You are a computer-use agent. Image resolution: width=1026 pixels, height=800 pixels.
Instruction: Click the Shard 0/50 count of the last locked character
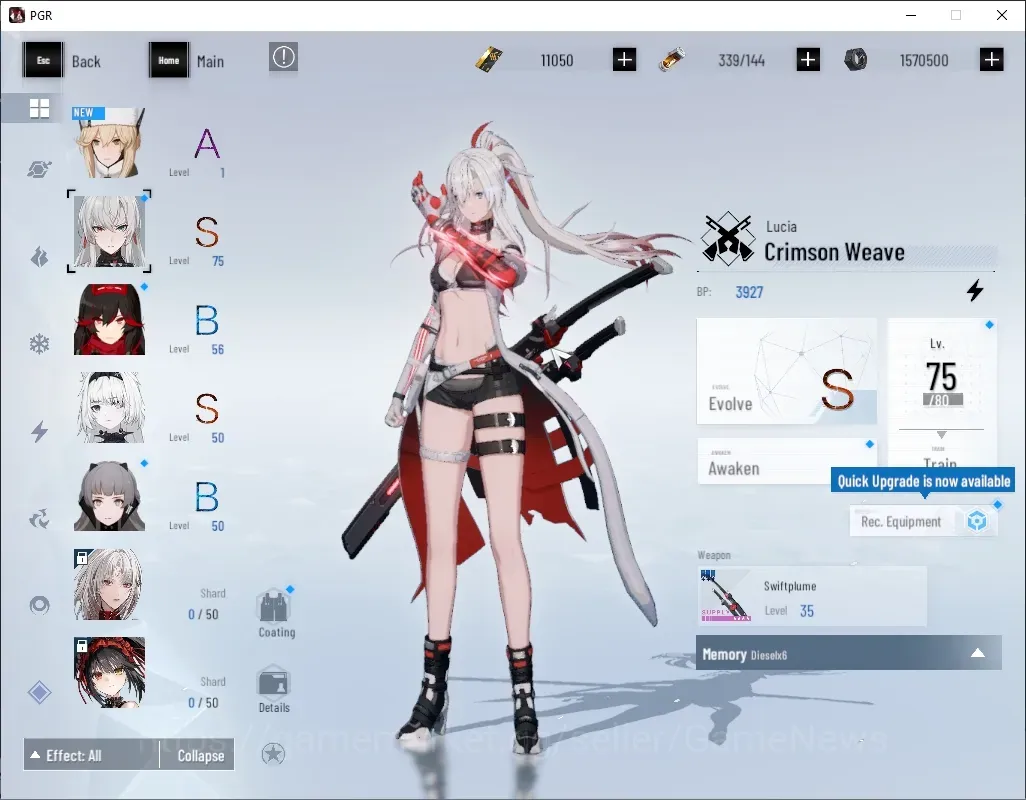[x=203, y=703]
